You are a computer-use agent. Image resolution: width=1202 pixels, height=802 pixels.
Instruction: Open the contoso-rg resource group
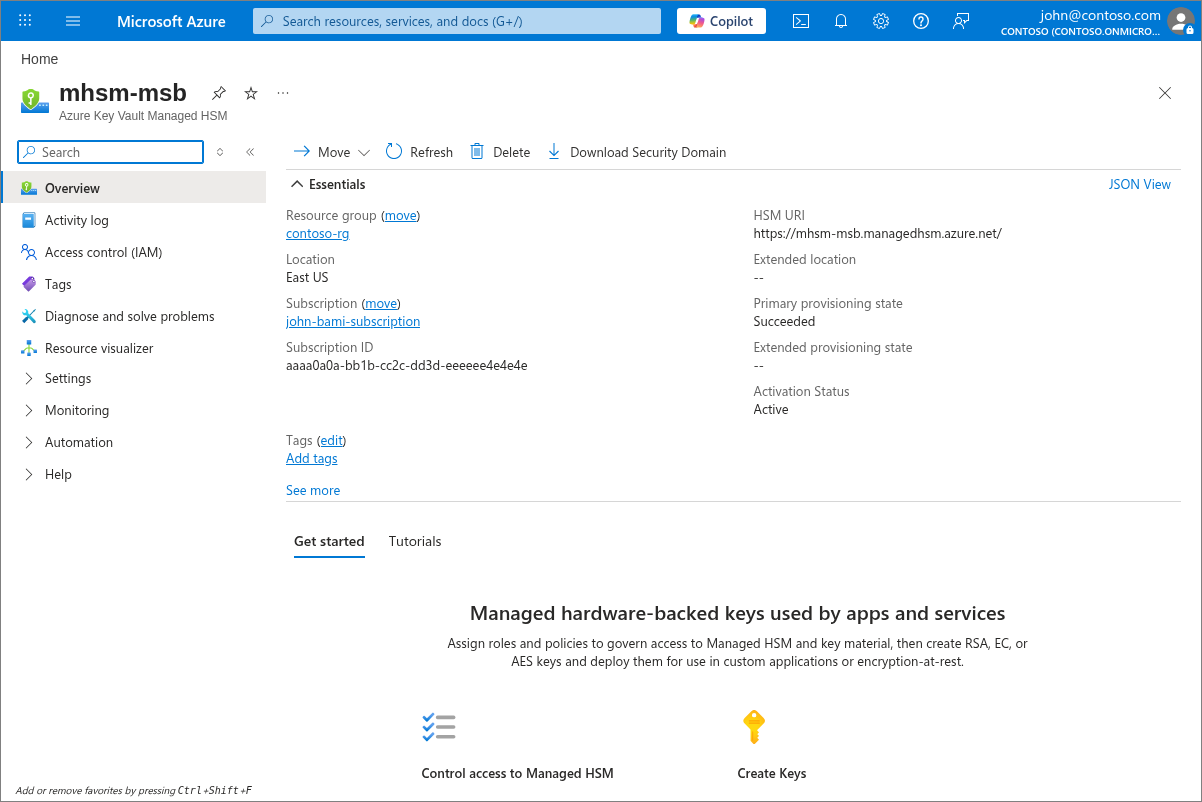click(317, 233)
